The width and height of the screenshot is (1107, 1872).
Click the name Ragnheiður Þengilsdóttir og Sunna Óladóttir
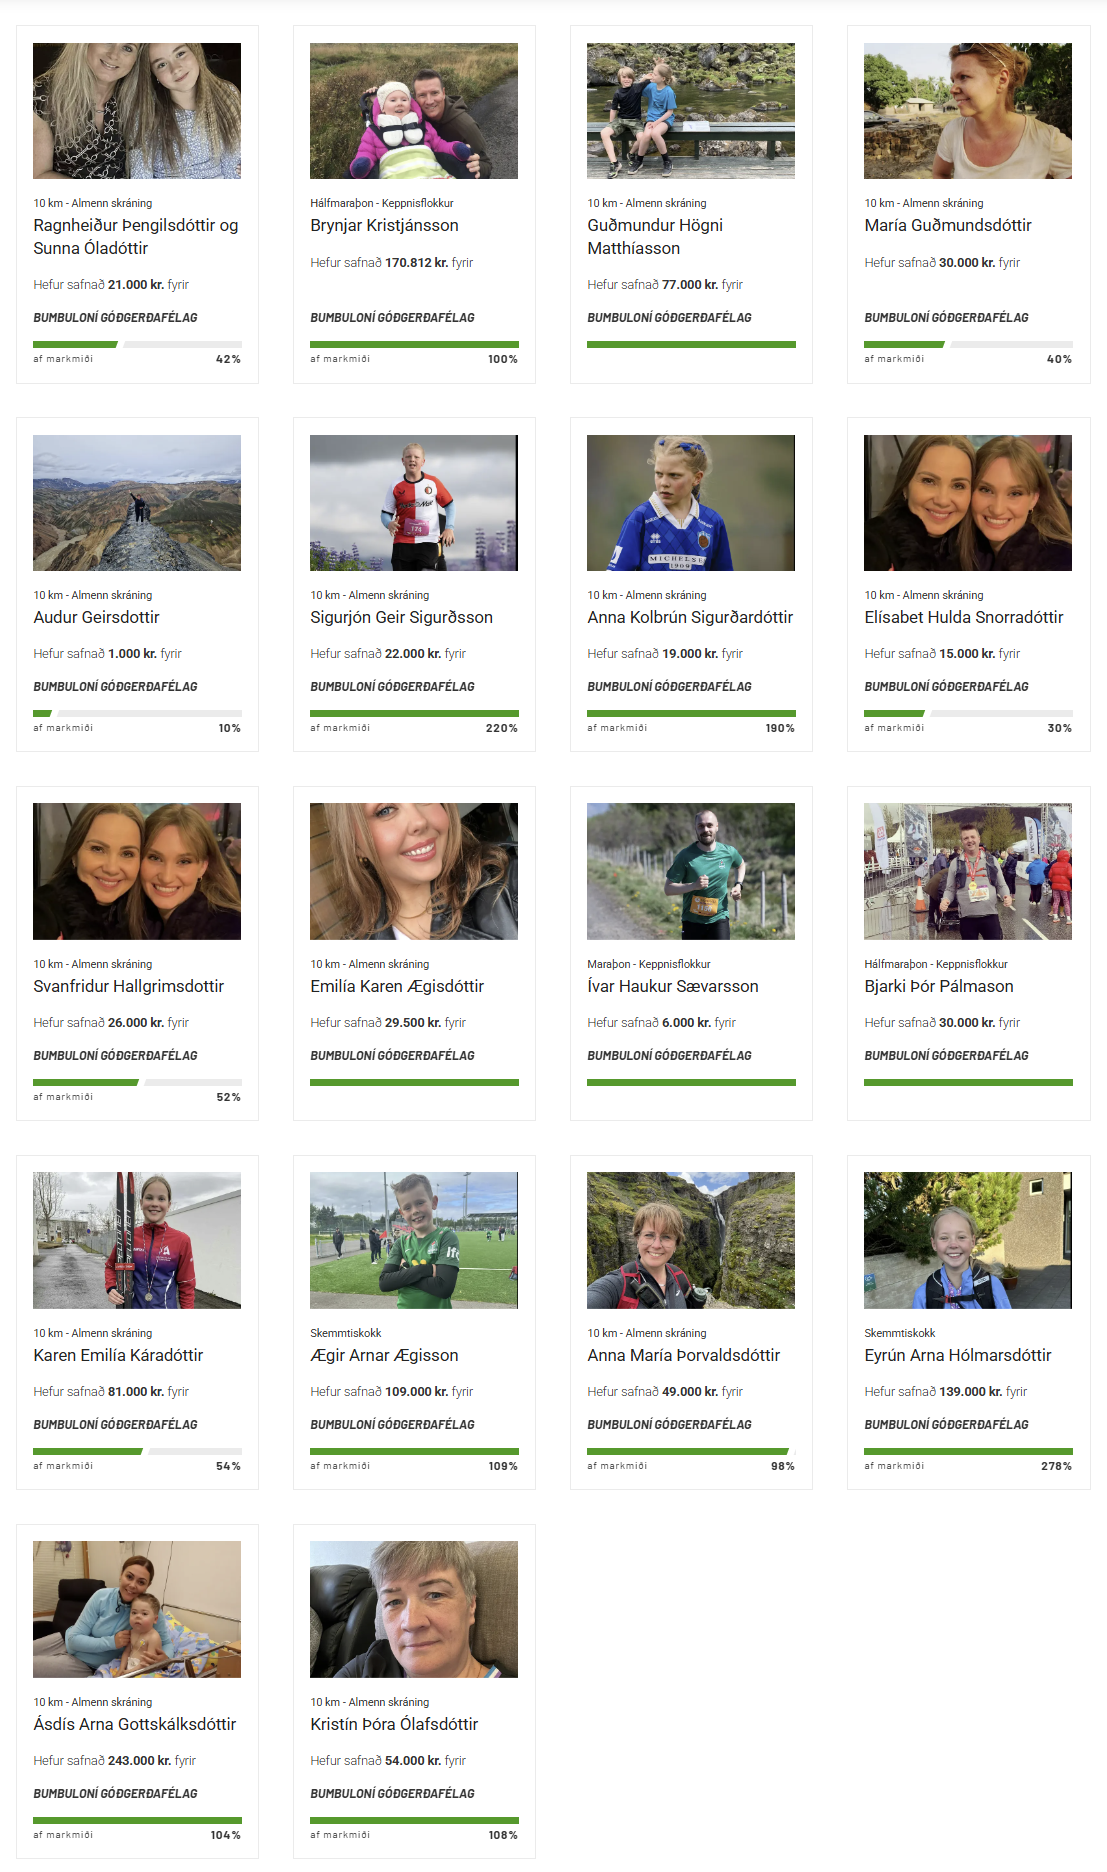coord(136,237)
